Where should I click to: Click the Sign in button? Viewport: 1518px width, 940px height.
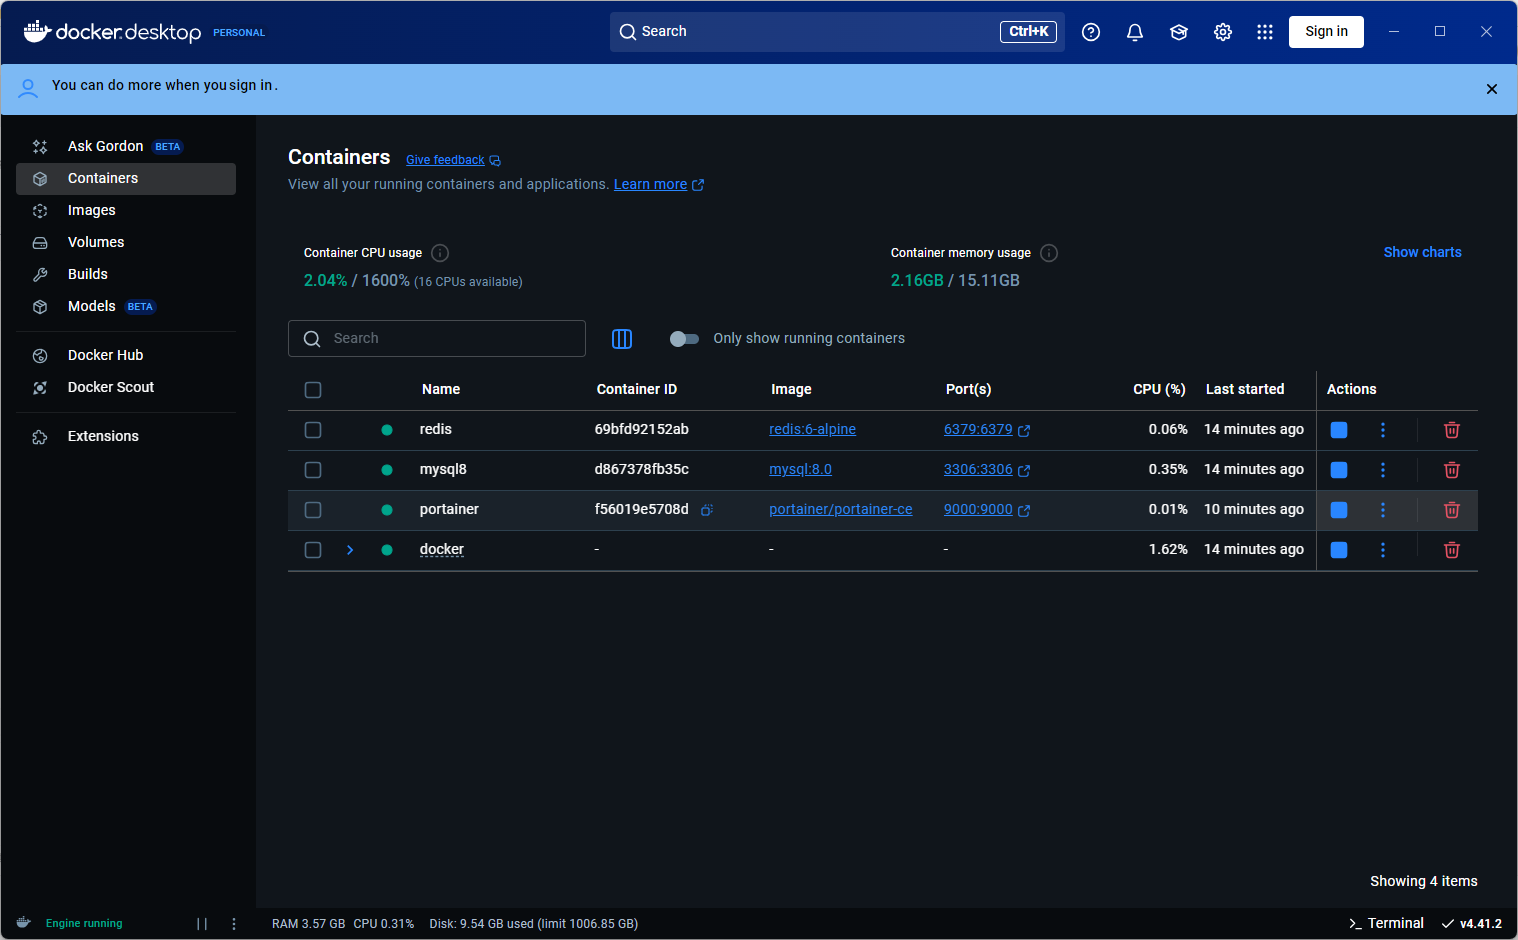tap(1326, 32)
